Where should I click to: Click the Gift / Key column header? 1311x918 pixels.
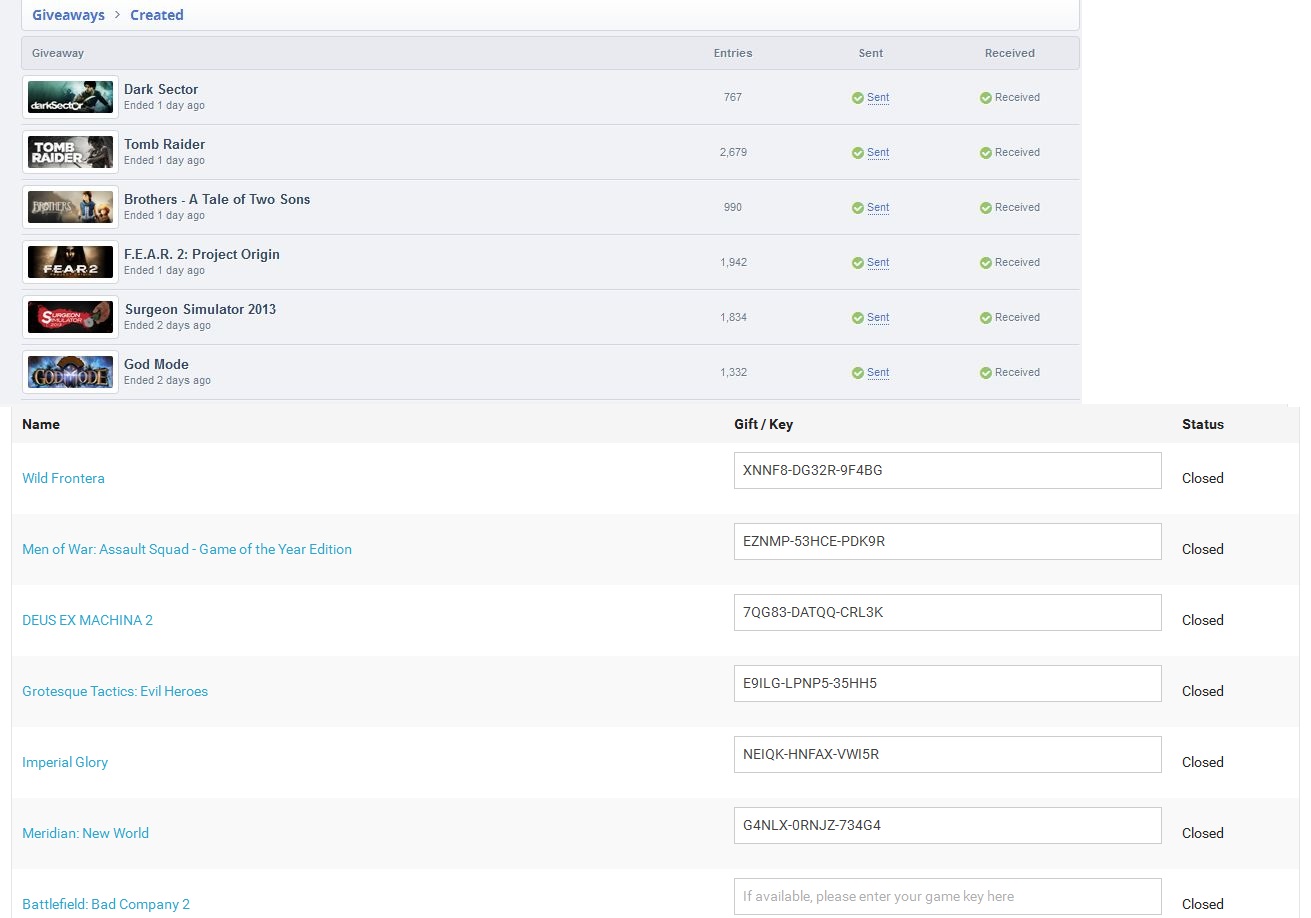(x=763, y=424)
